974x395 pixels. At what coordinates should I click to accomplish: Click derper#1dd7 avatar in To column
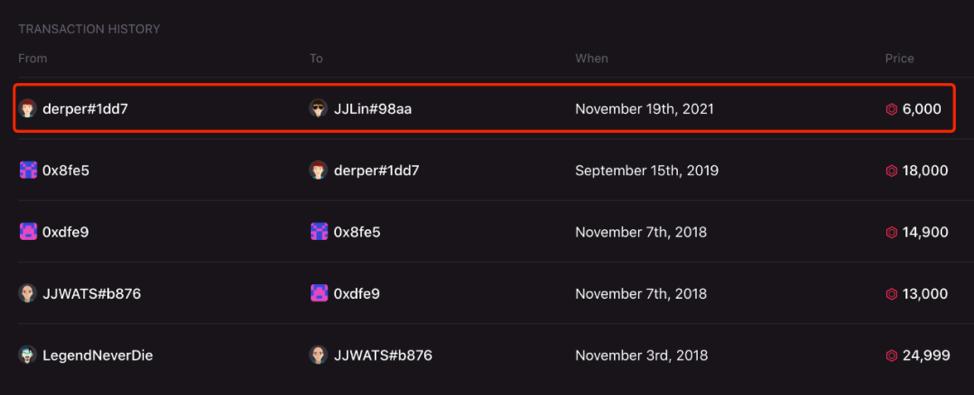pyautogui.click(x=318, y=170)
